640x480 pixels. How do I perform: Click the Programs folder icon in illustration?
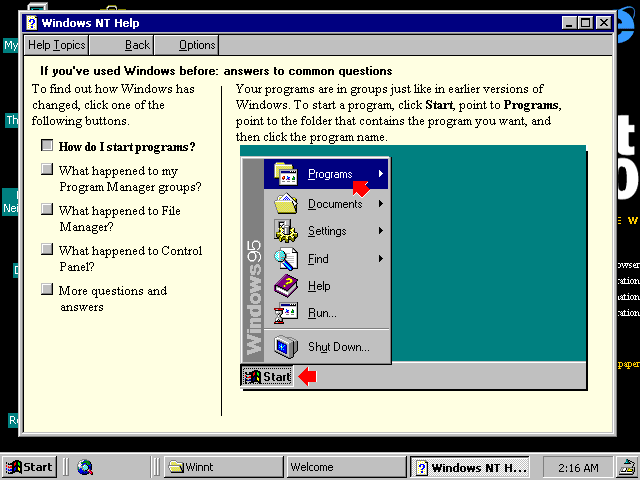click(x=285, y=174)
